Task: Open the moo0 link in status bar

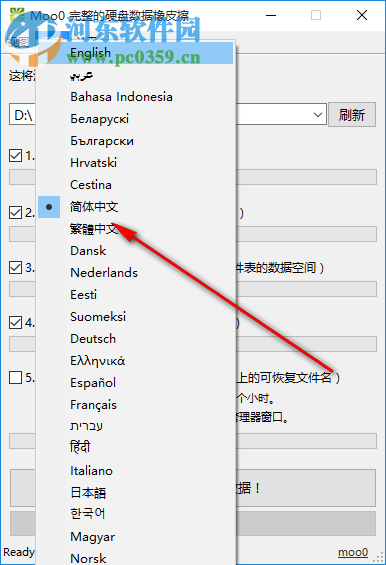Action: pyautogui.click(x=353, y=552)
